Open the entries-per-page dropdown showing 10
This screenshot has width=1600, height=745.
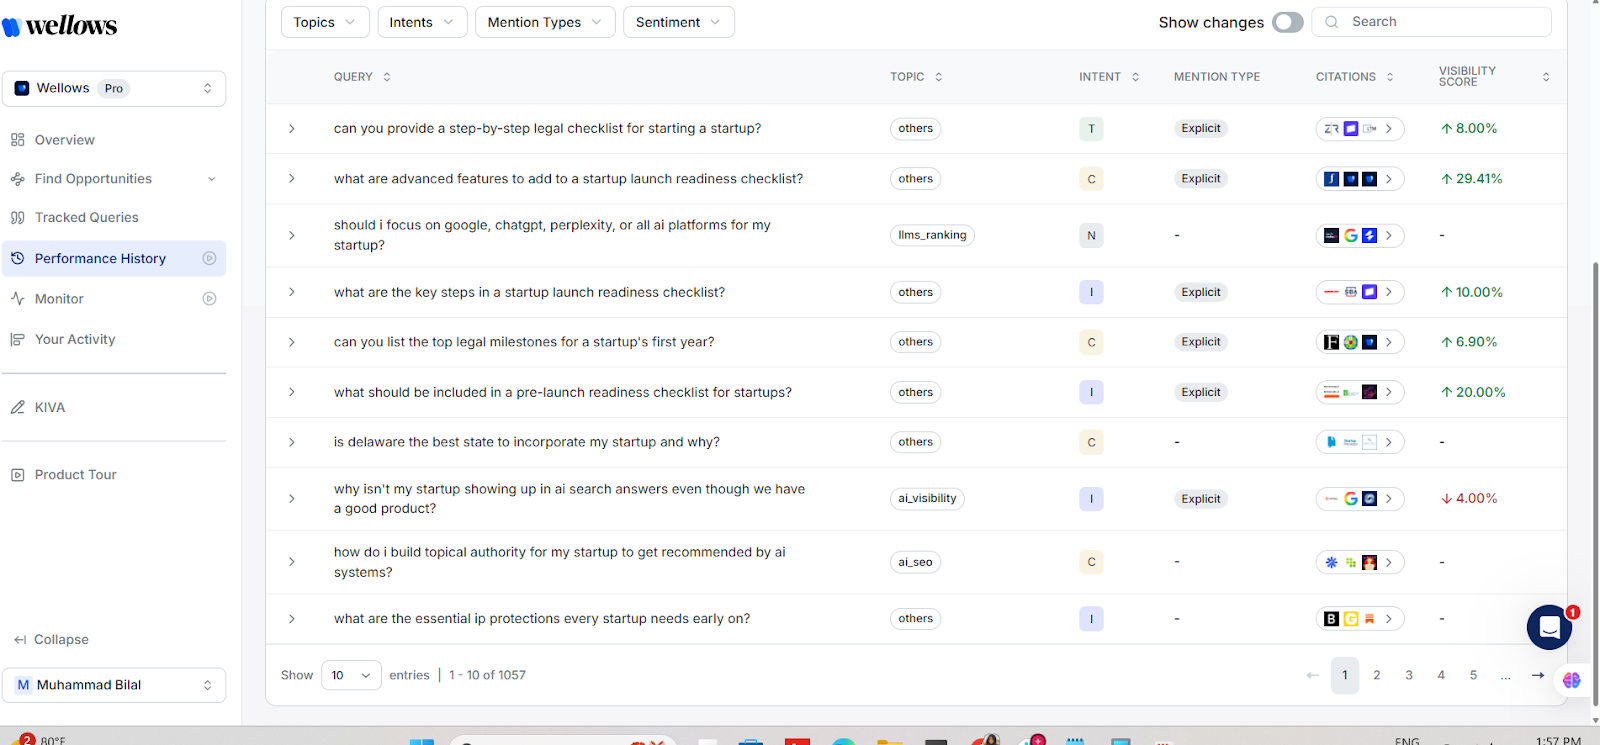point(351,675)
